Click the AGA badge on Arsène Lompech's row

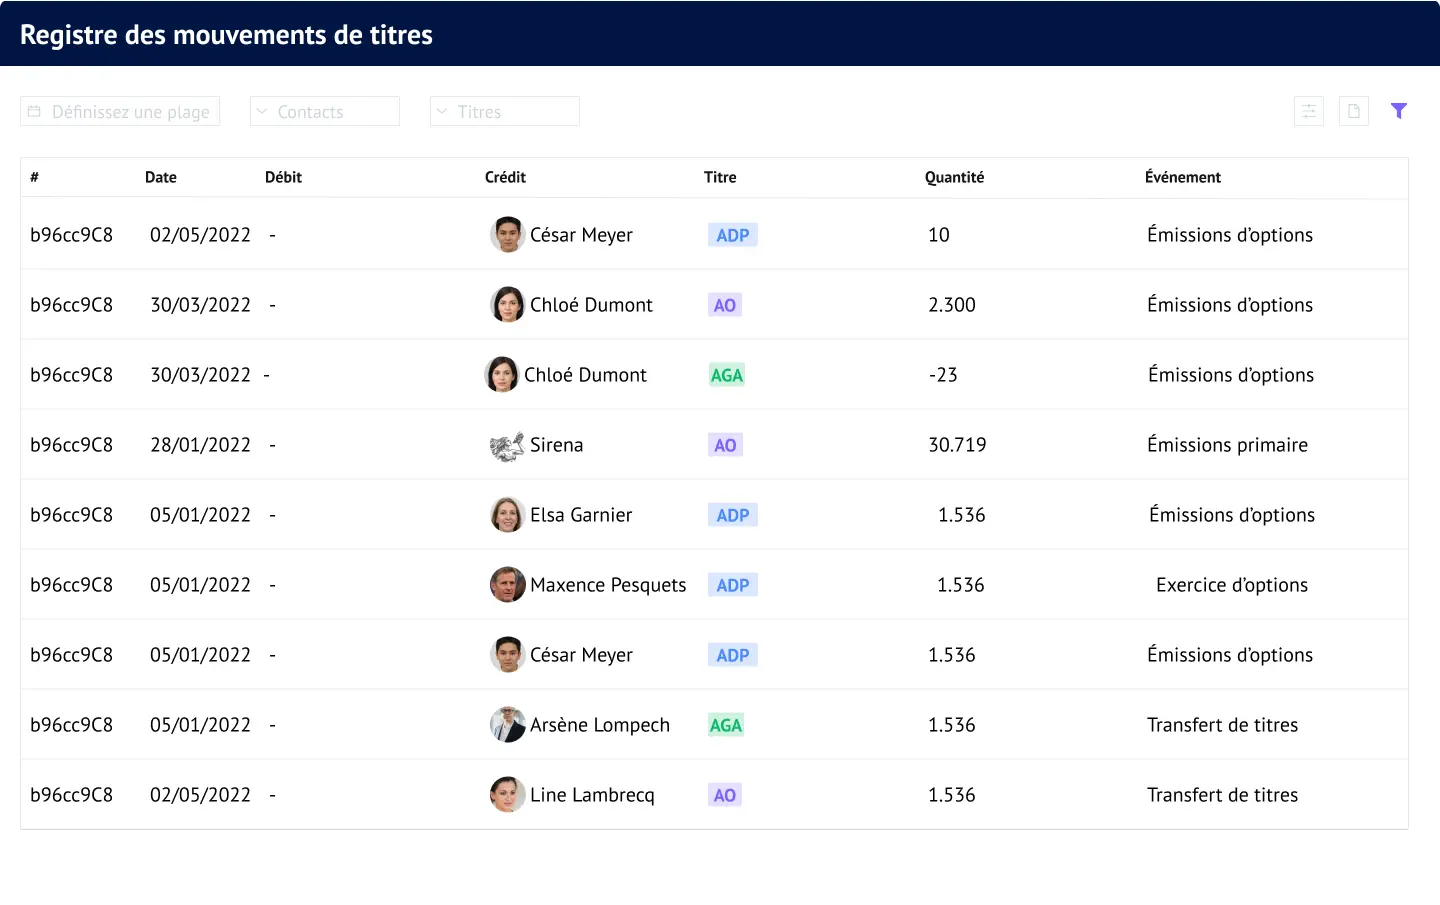tap(724, 724)
